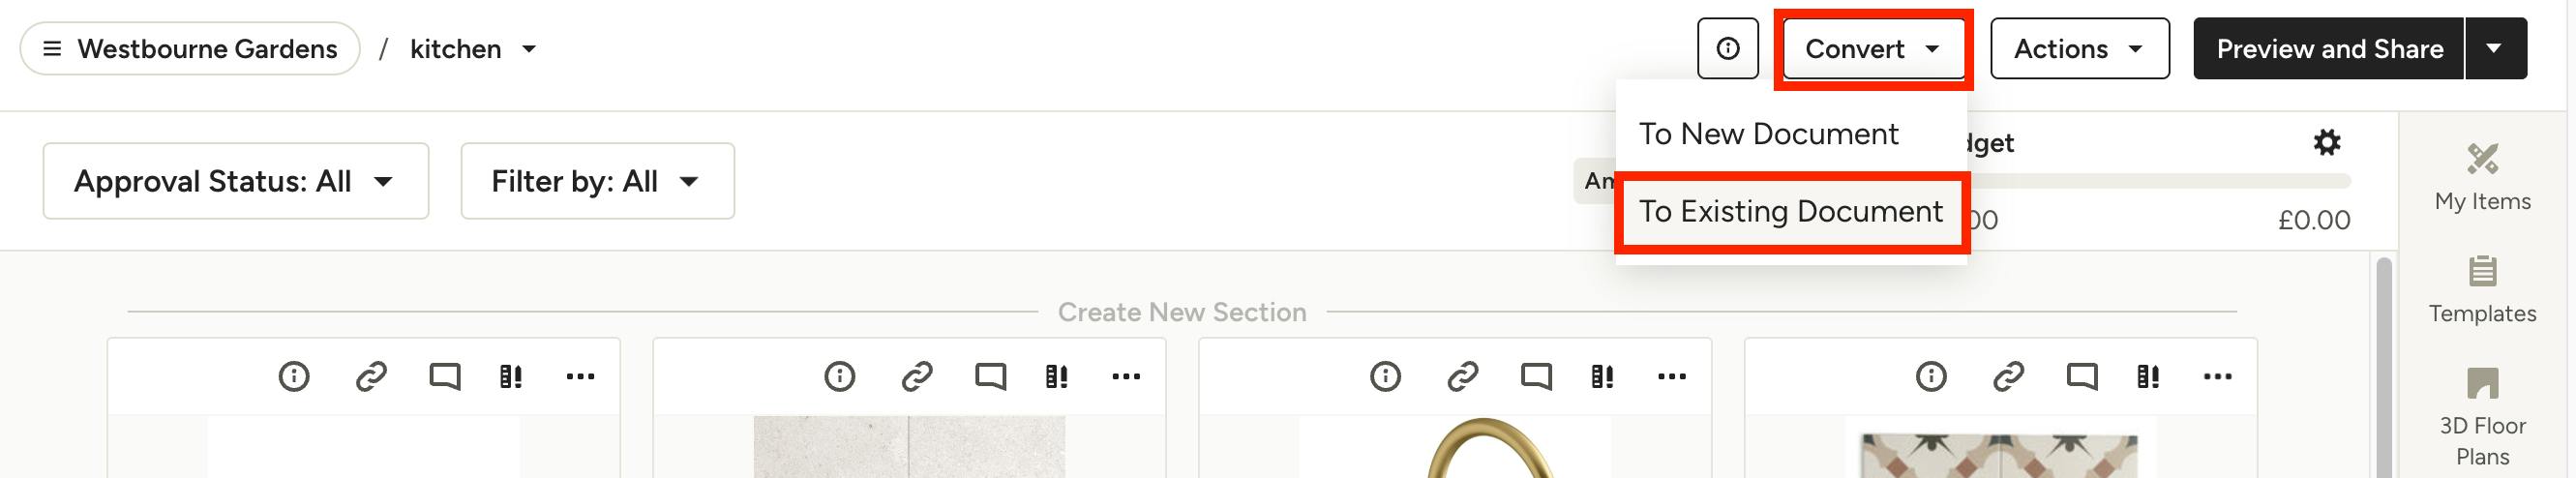Viewport: 2576px width, 478px height.
Task: Select To Existing Document option
Action: [1791, 212]
